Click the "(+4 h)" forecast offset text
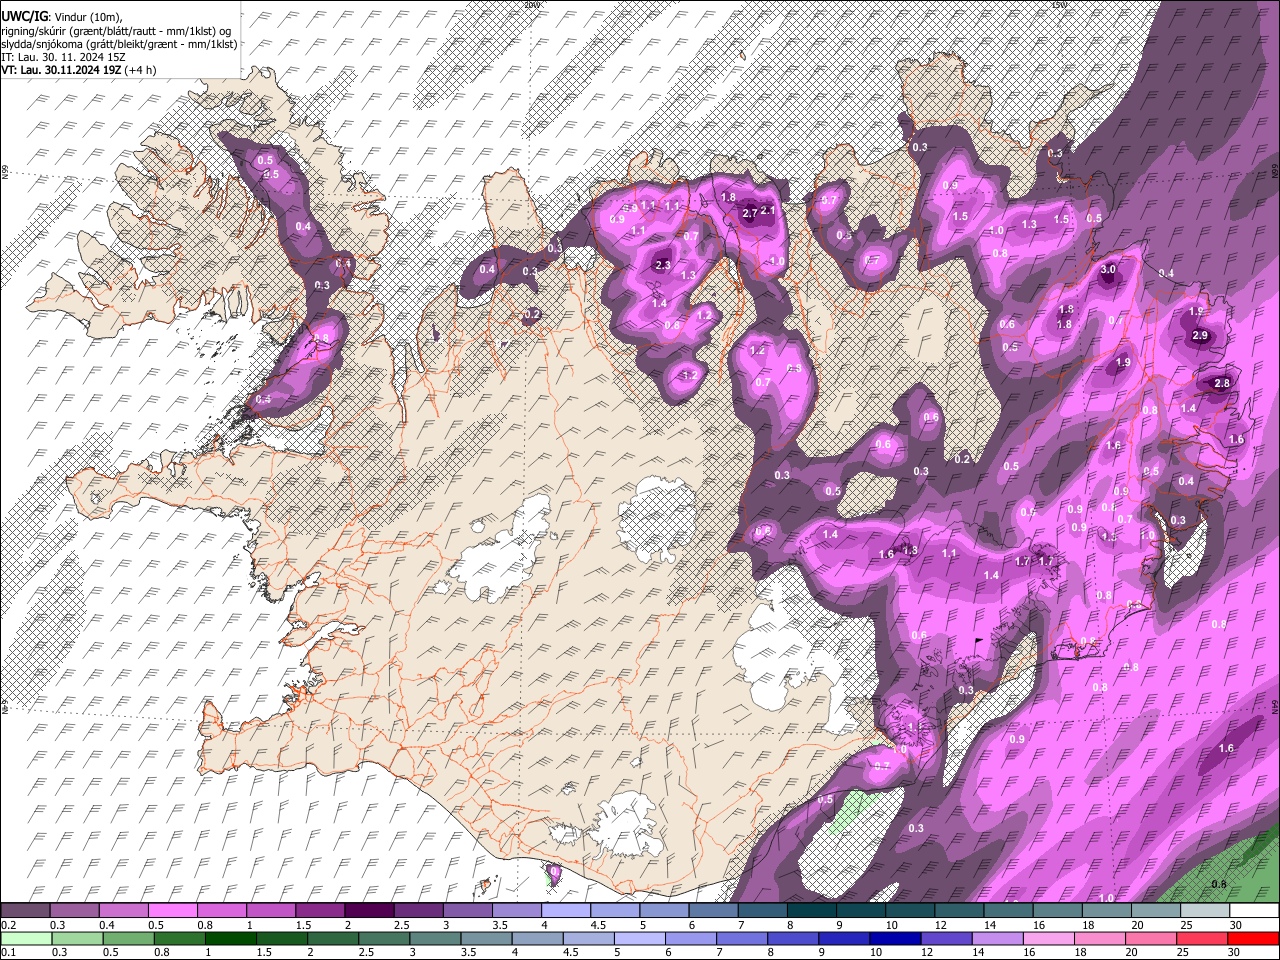Screen dimensions: 1280x960 (141, 70)
